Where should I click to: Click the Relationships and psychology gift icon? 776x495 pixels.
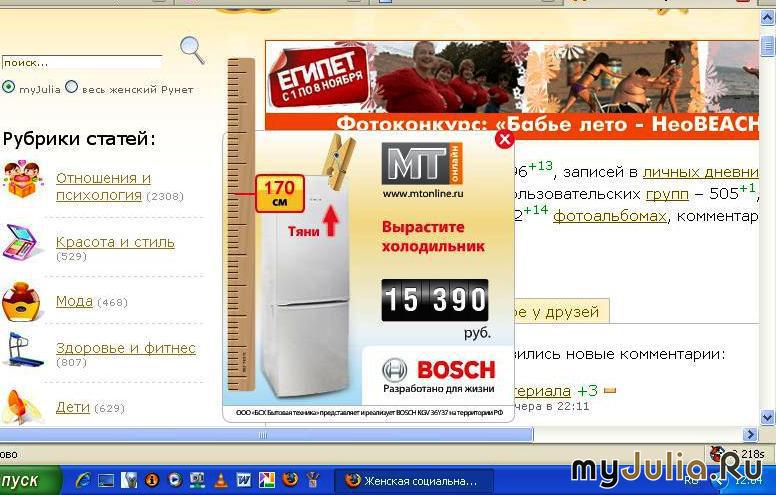(x=21, y=181)
